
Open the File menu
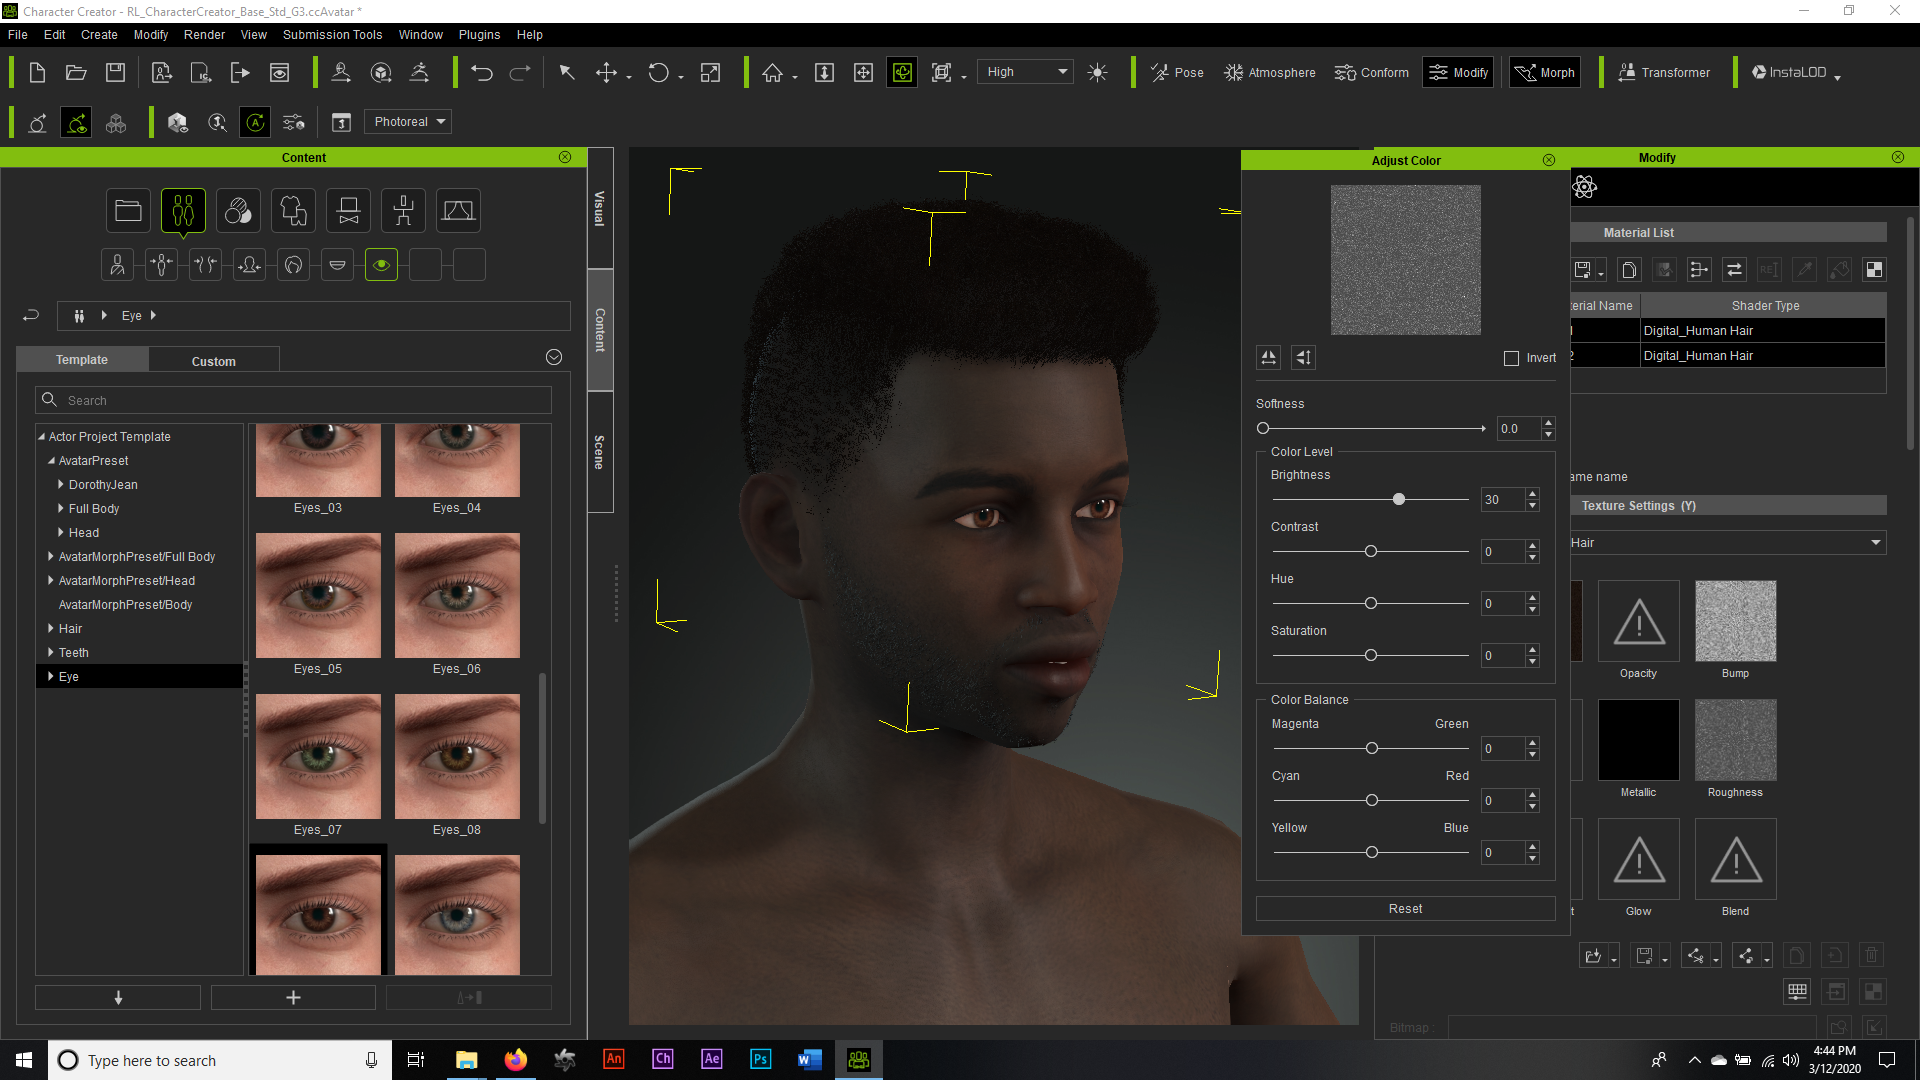tap(18, 34)
